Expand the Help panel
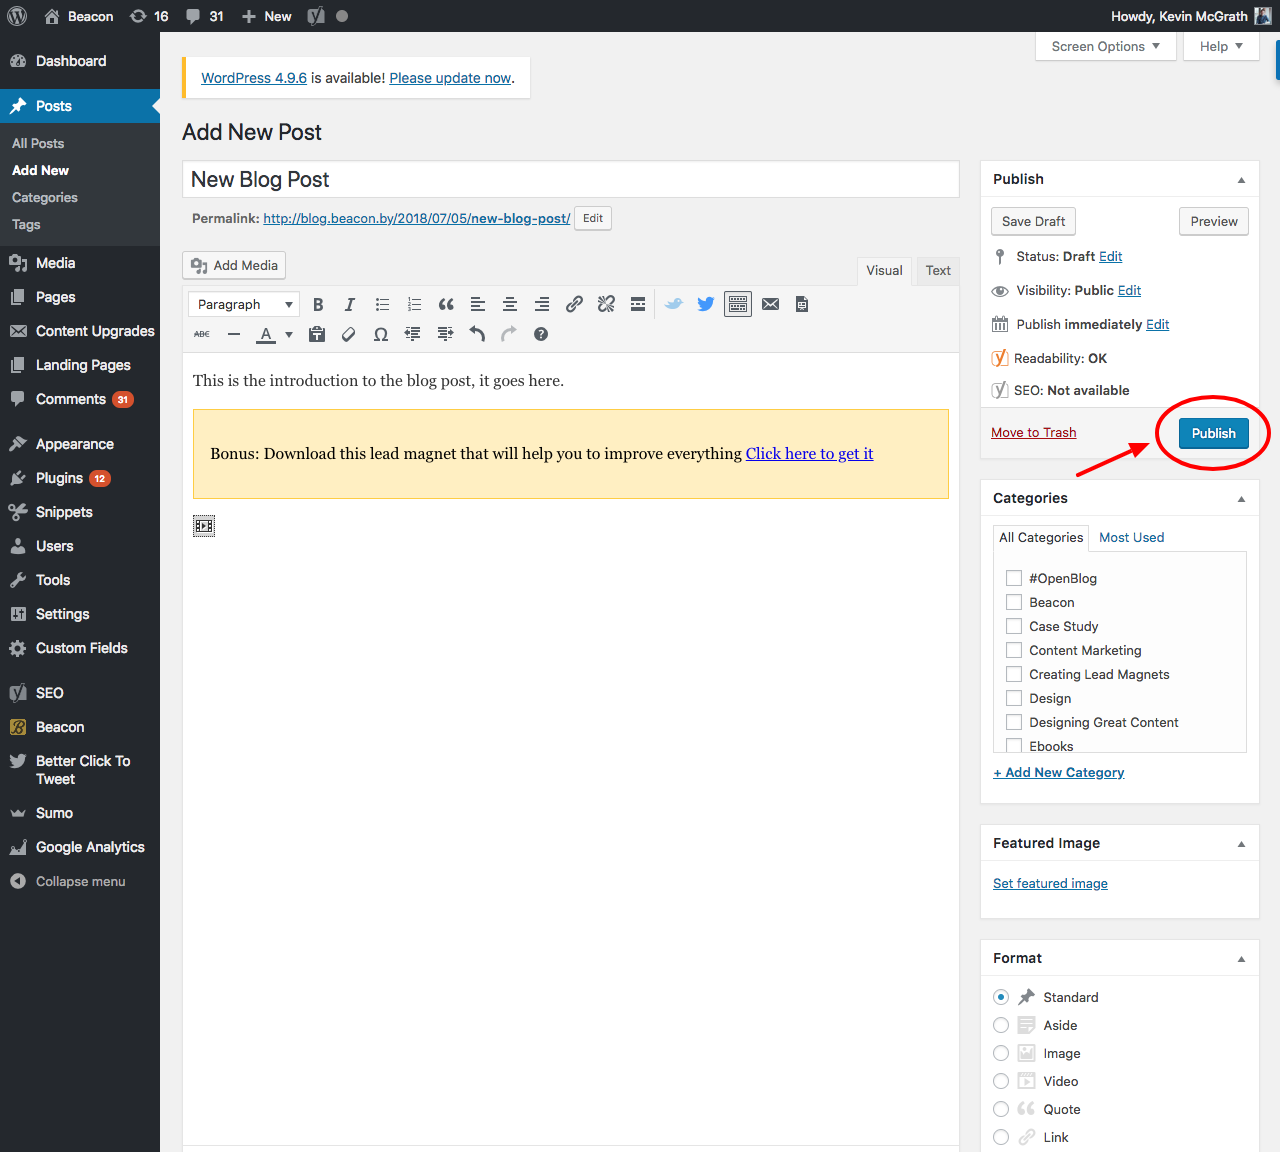The width and height of the screenshot is (1280, 1152). (1221, 46)
